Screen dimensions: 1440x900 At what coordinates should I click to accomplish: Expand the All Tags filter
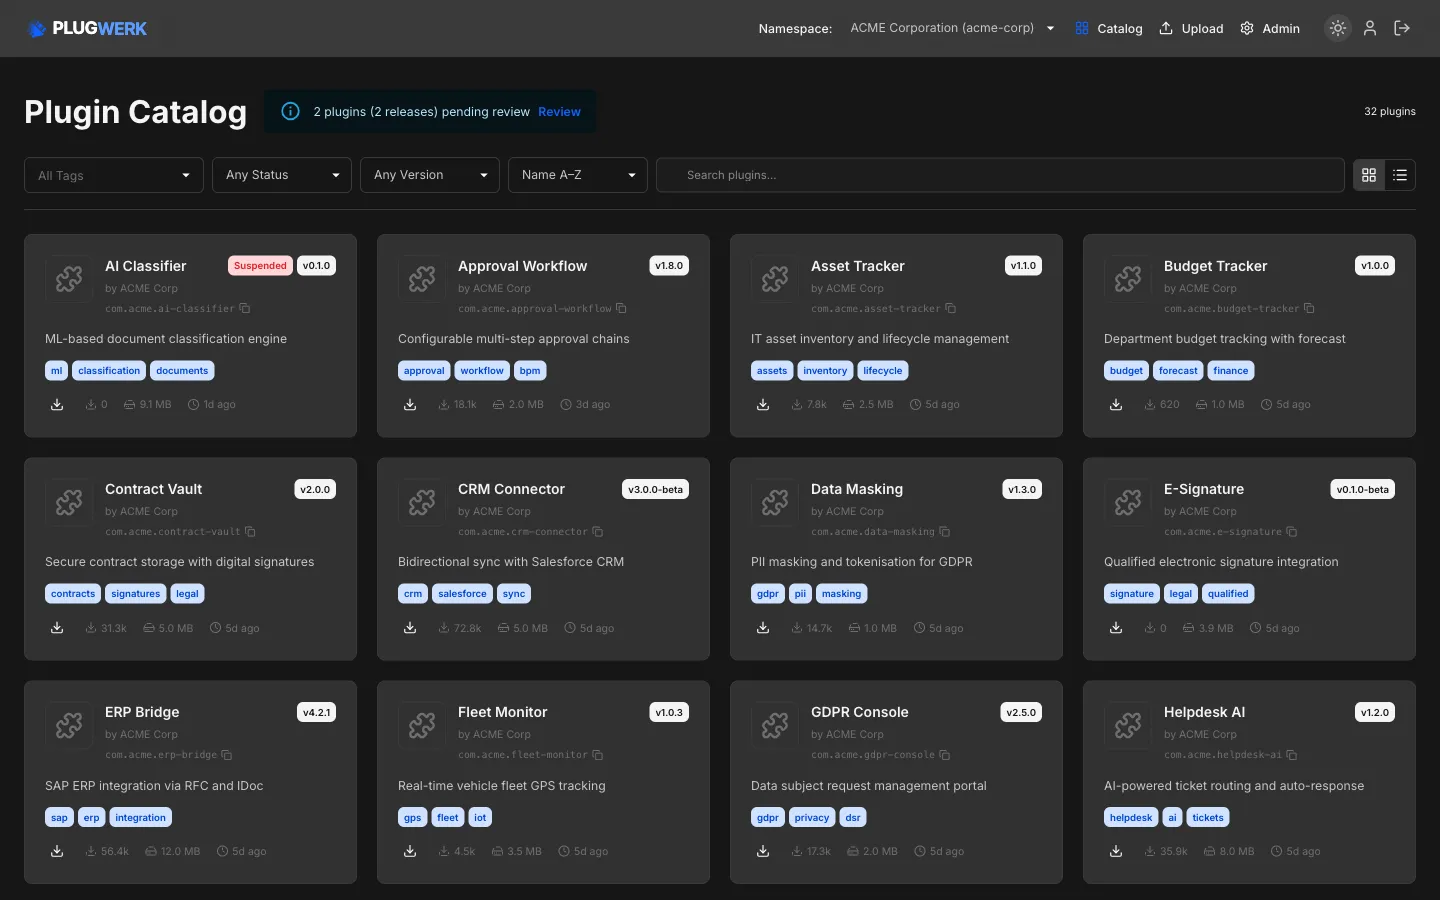click(x=113, y=175)
